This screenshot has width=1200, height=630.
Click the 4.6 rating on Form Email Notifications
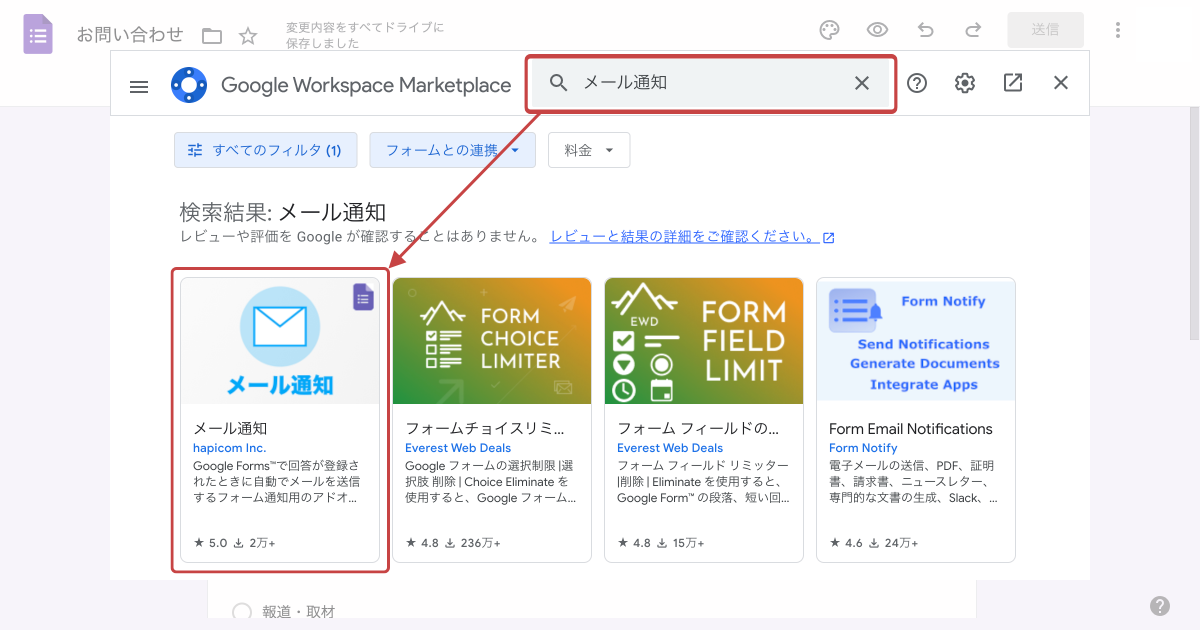846,543
